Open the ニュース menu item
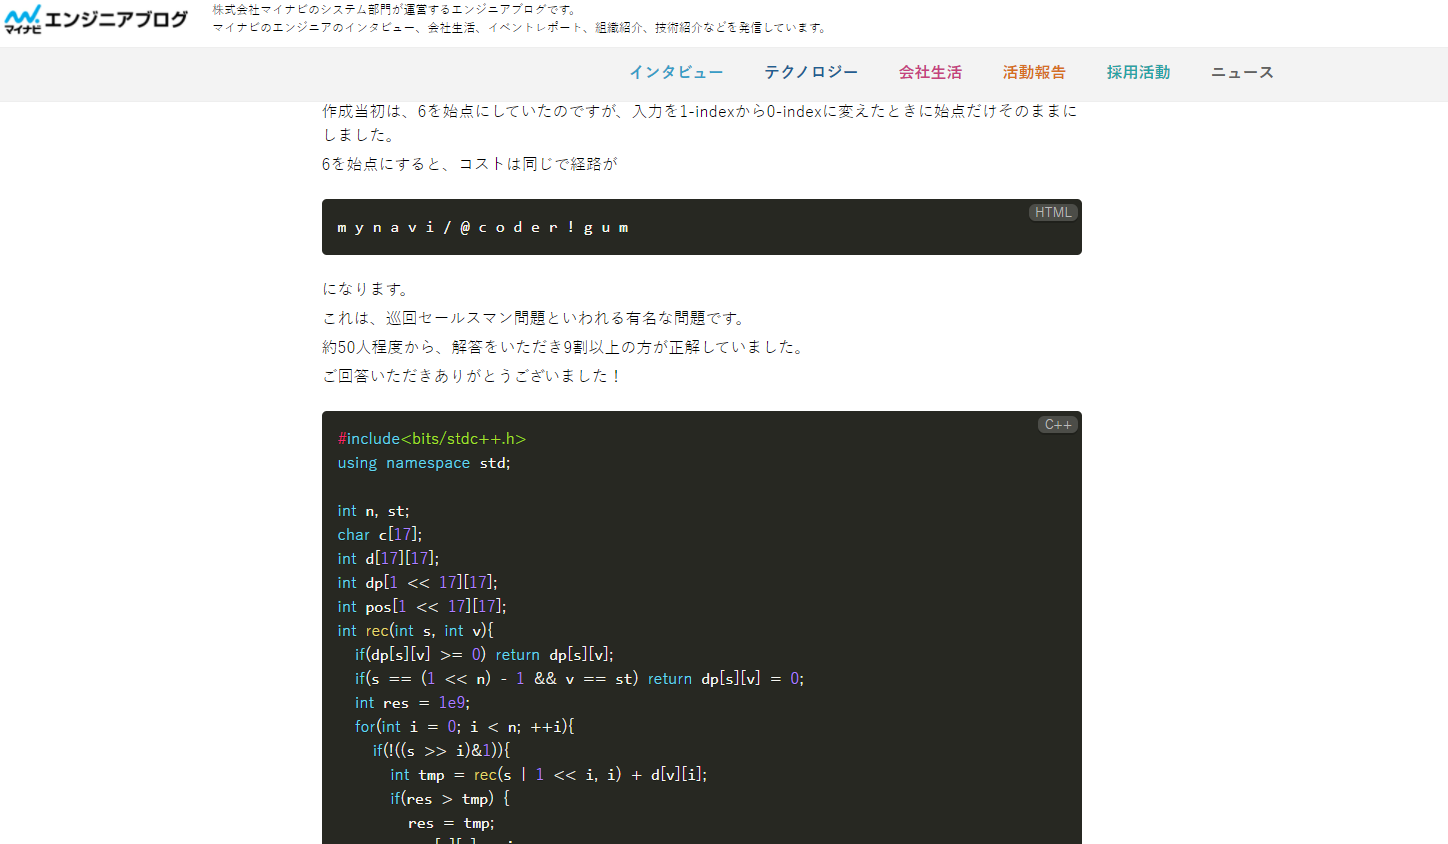The height and width of the screenshot is (844, 1448). tap(1242, 72)
